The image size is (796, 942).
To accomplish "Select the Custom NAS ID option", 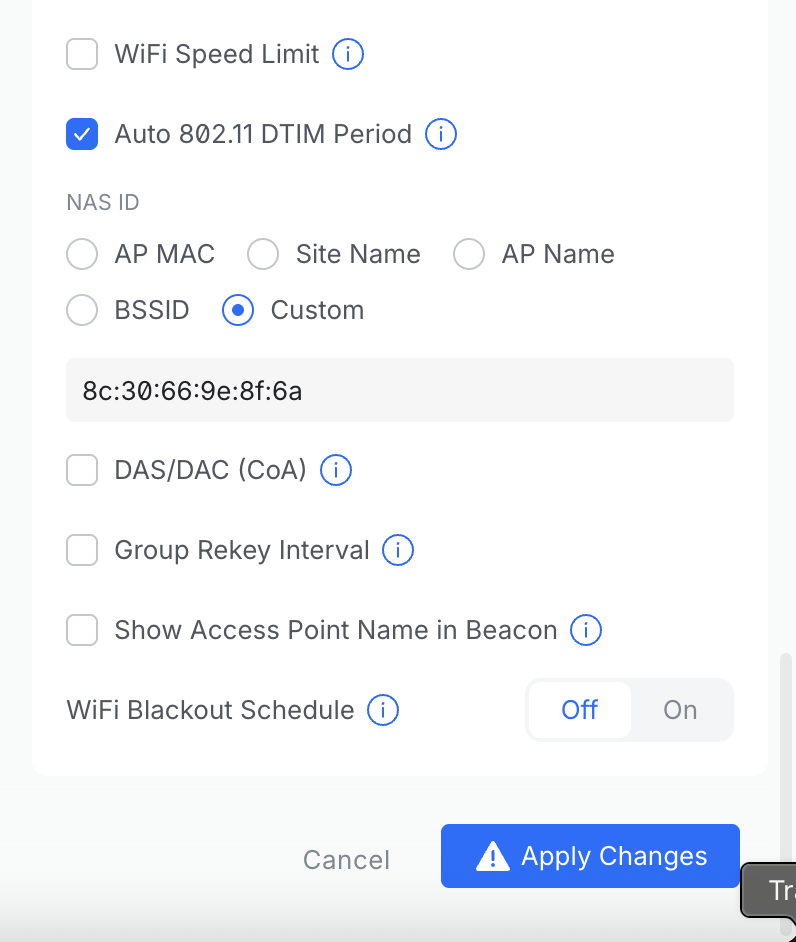I will (238, 310).
